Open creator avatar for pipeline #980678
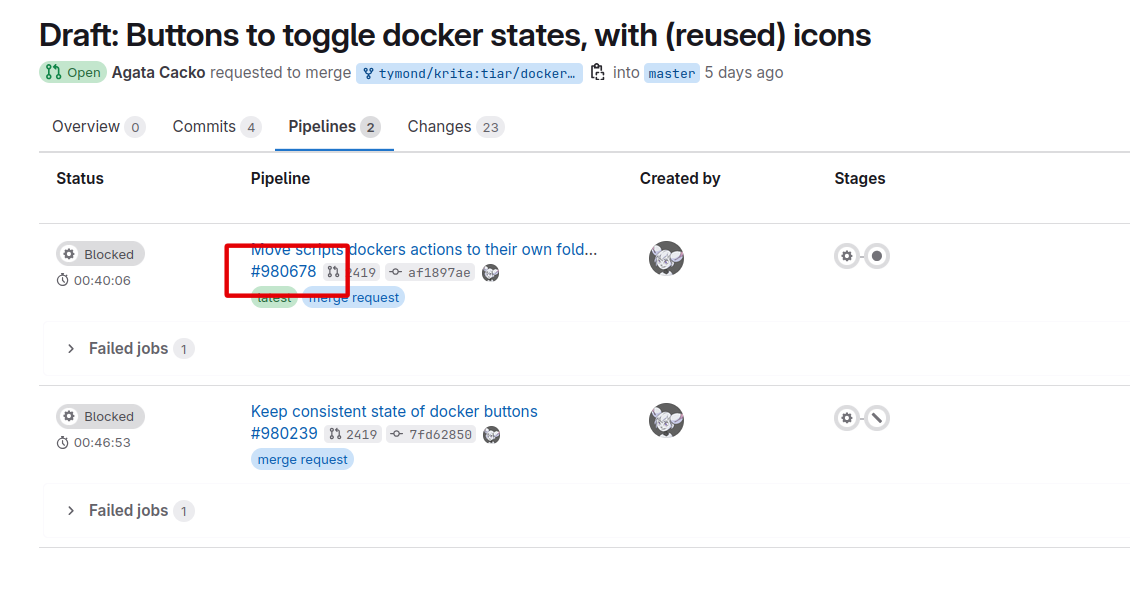The width and height of the screenshot is (1130, 593). 666,258
